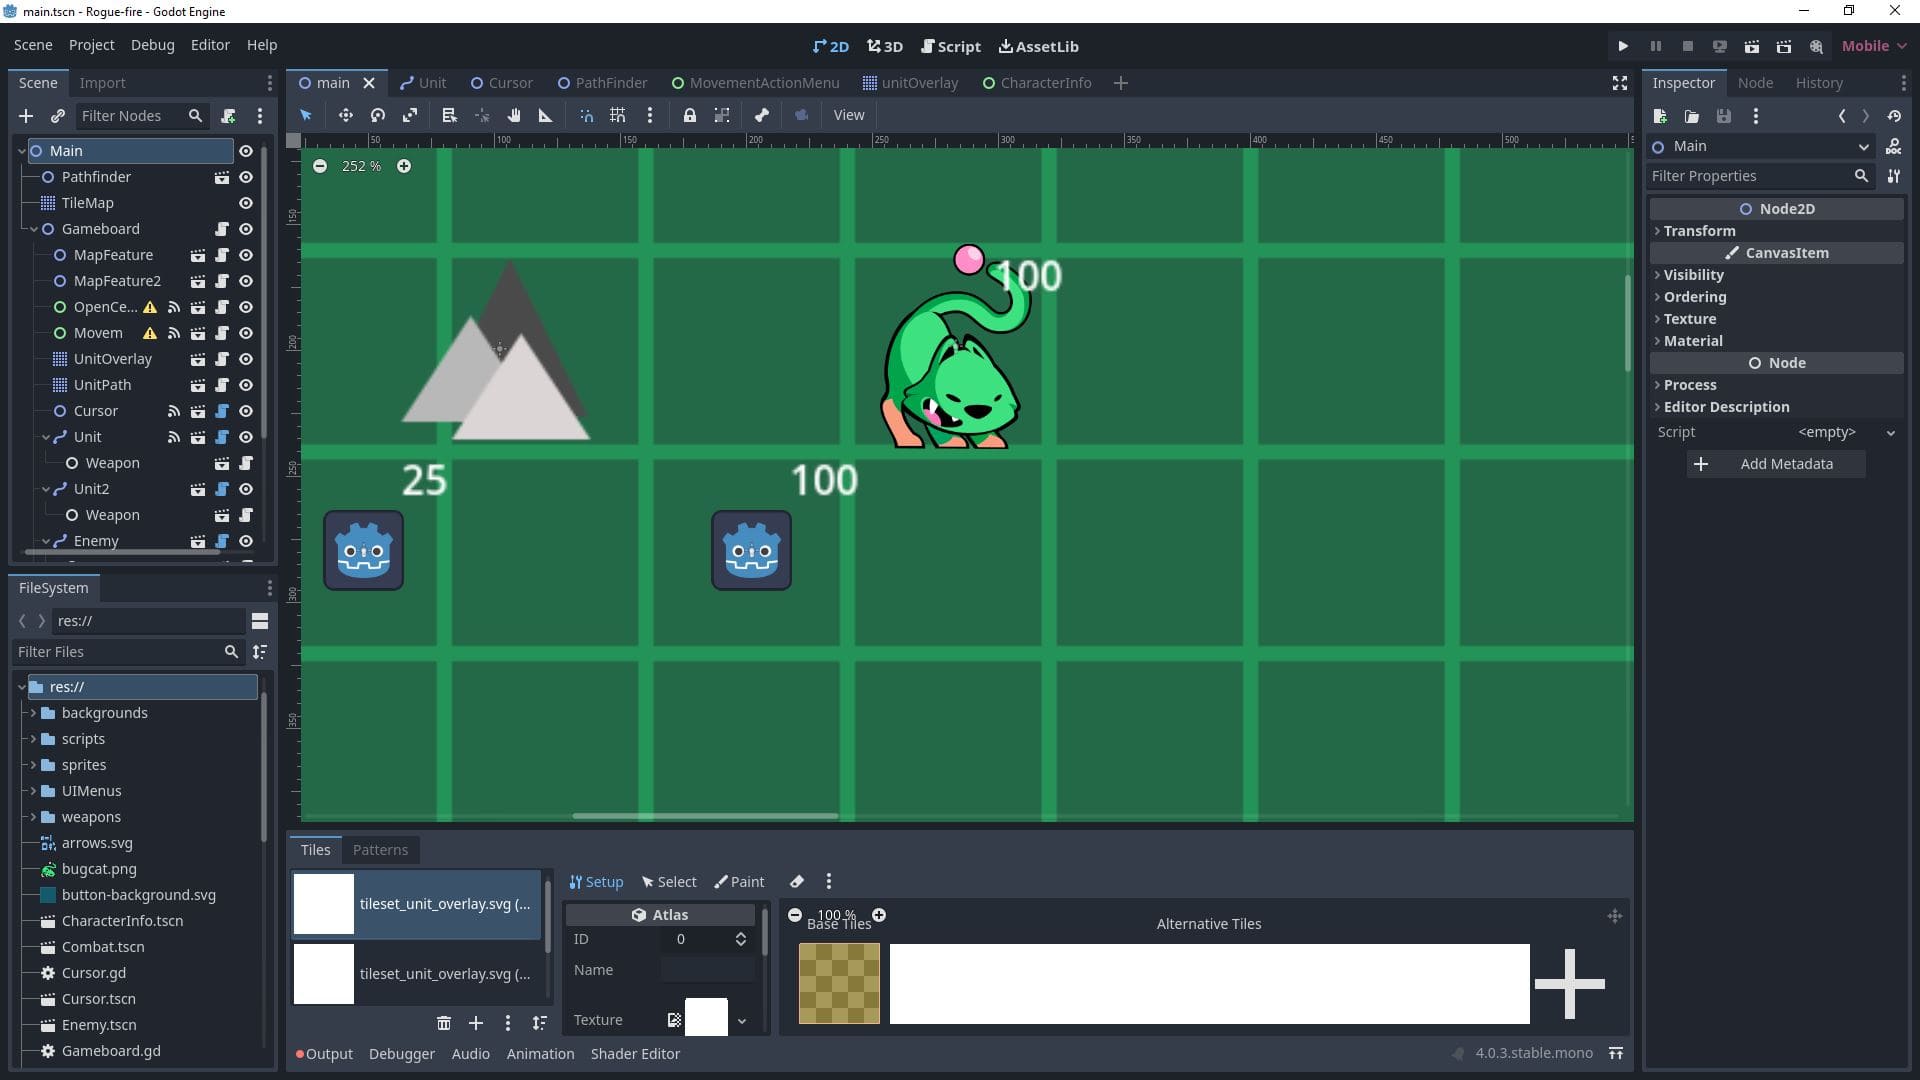Click the white Texture swatch in the Atlas panel
This screenshot has height=1080, width=1920.
(x=707, y=1017)
